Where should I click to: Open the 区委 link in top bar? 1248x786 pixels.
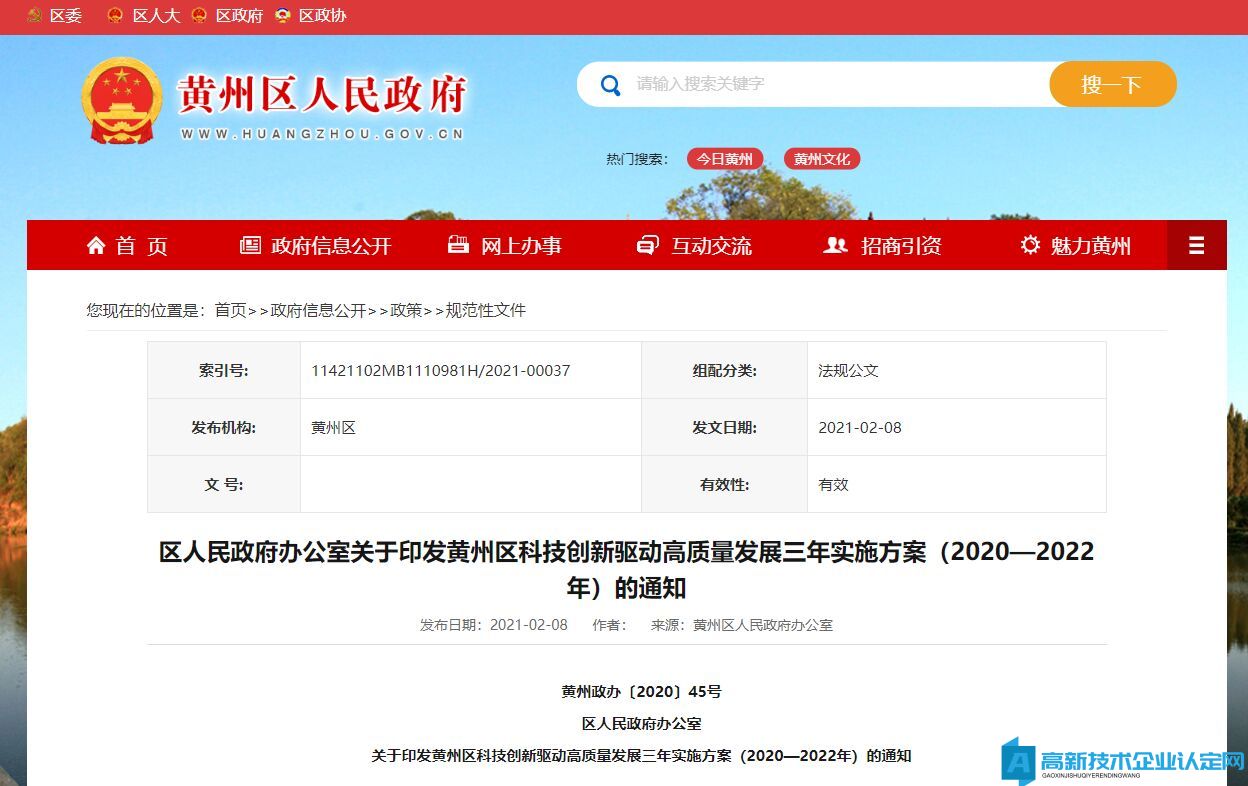(65, 16)
